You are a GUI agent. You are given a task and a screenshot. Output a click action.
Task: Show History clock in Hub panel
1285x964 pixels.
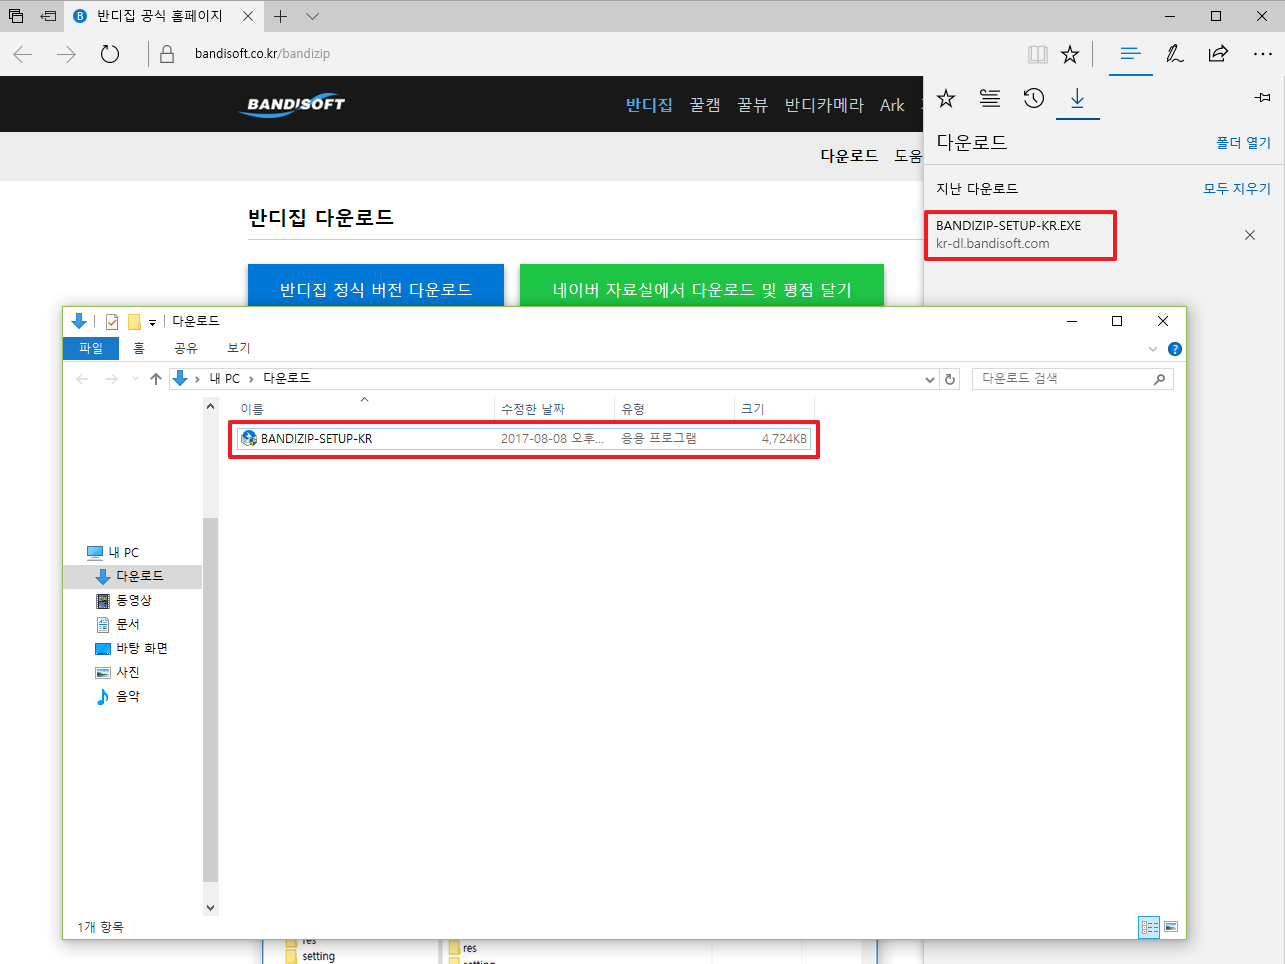[x=1034, y=98]
